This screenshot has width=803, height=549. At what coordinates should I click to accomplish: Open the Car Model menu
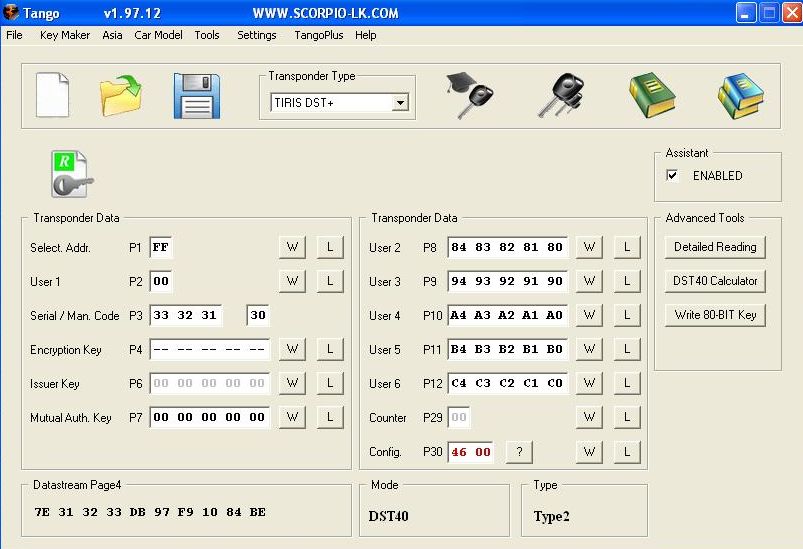tap(158, 35)
